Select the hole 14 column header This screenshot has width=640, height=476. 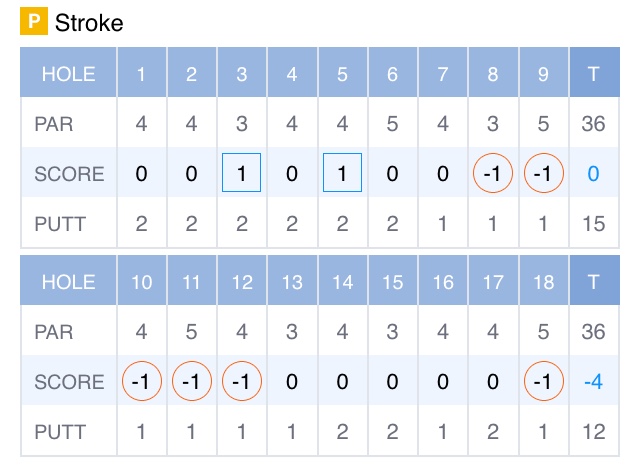tap(342, 282)
